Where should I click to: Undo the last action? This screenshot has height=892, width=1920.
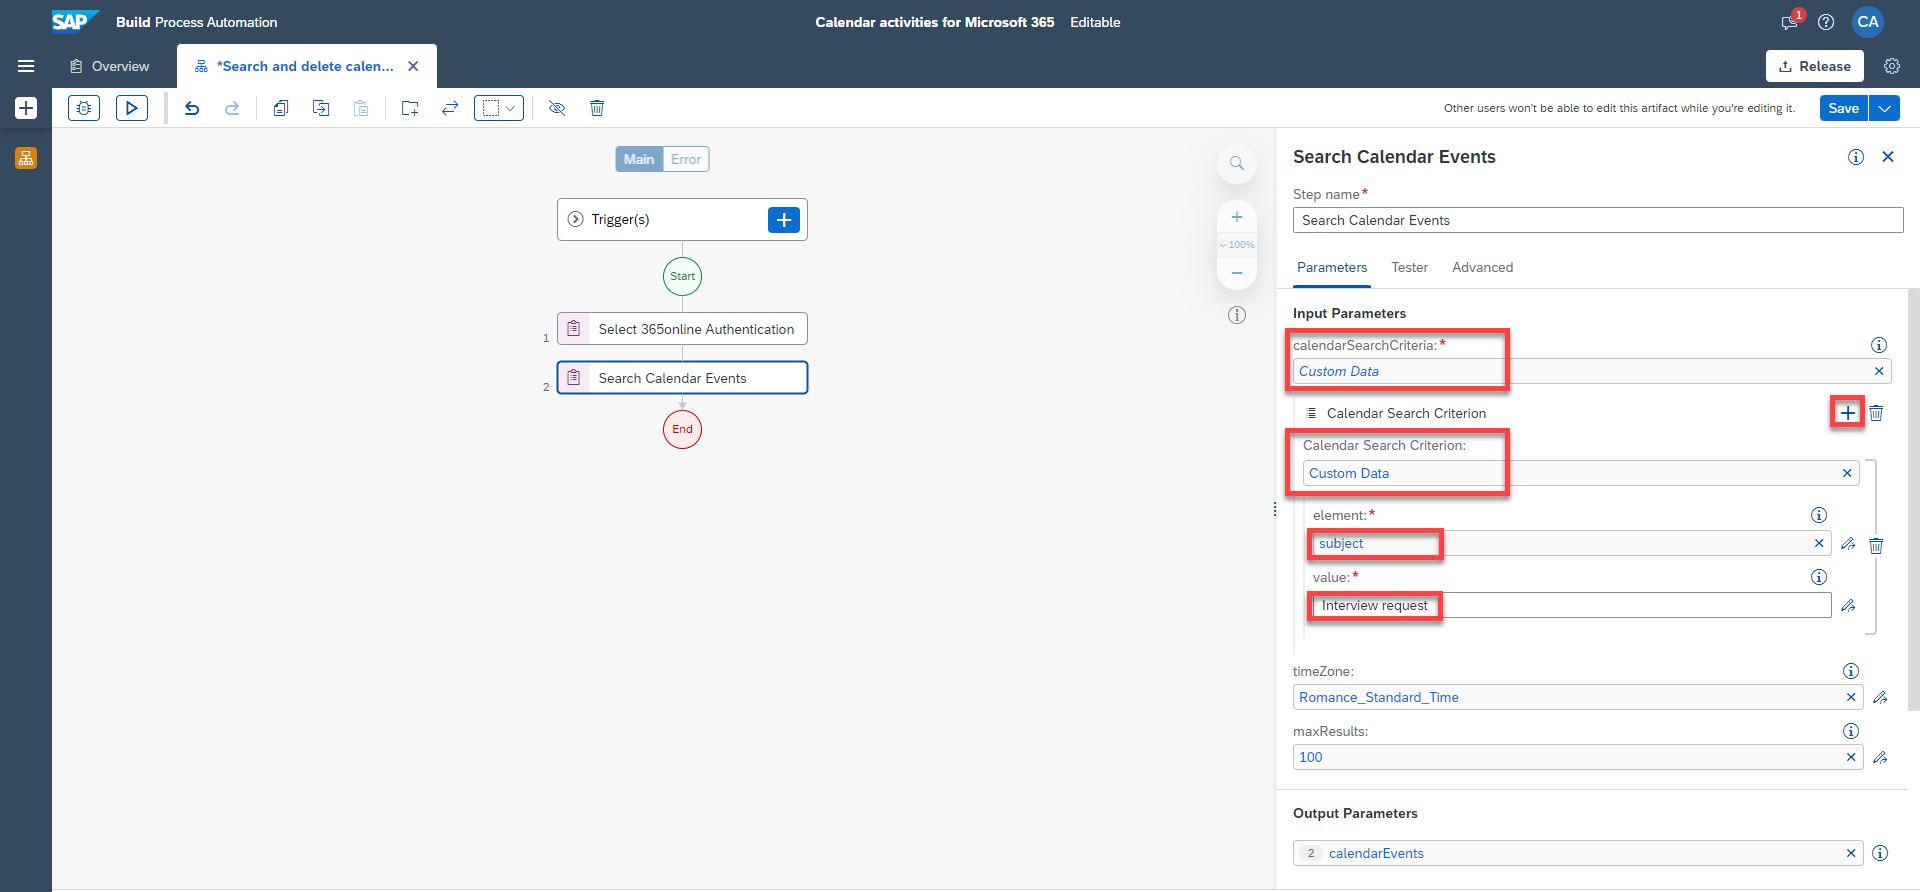[192, 108]
